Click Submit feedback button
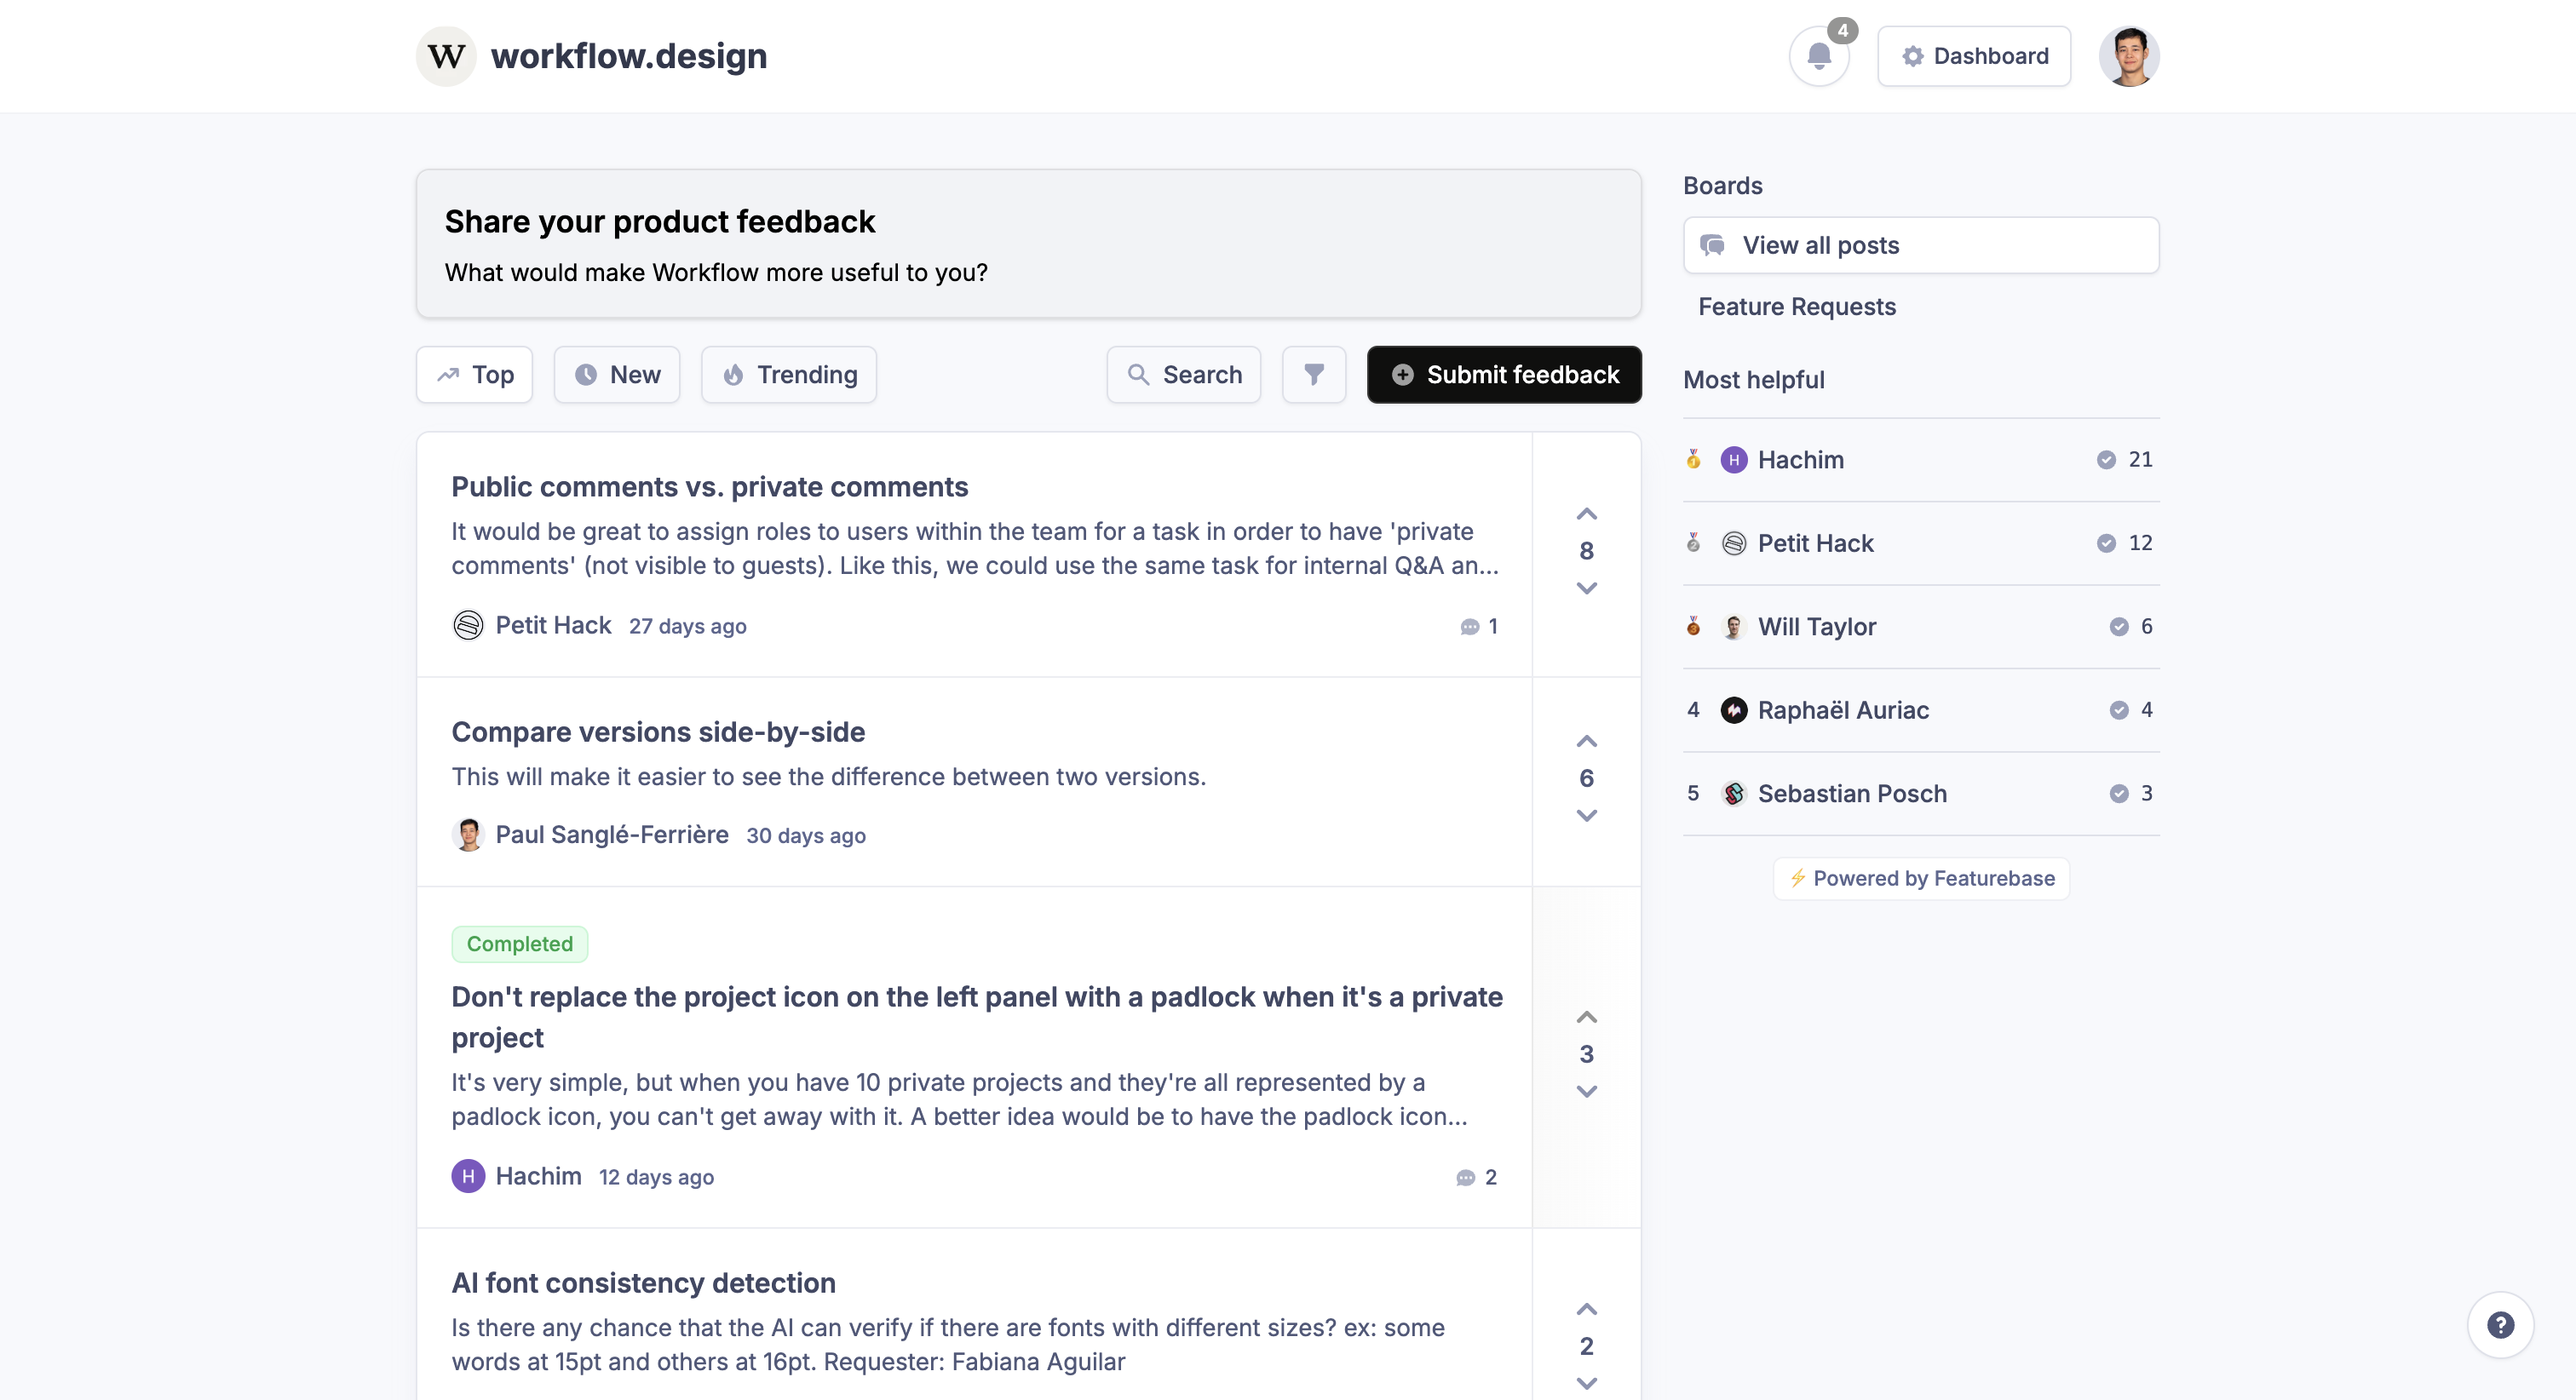Viewport: 2576px width, 1400px height. (1504, 374)
